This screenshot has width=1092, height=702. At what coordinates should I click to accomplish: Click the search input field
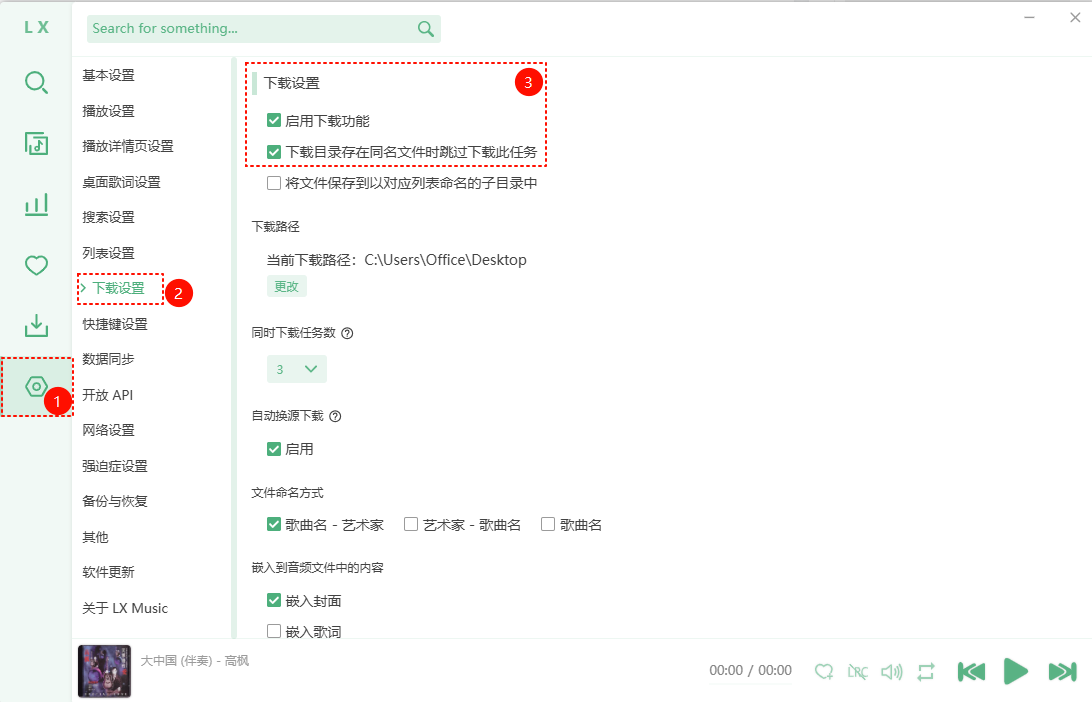click(x=250, y=29)
